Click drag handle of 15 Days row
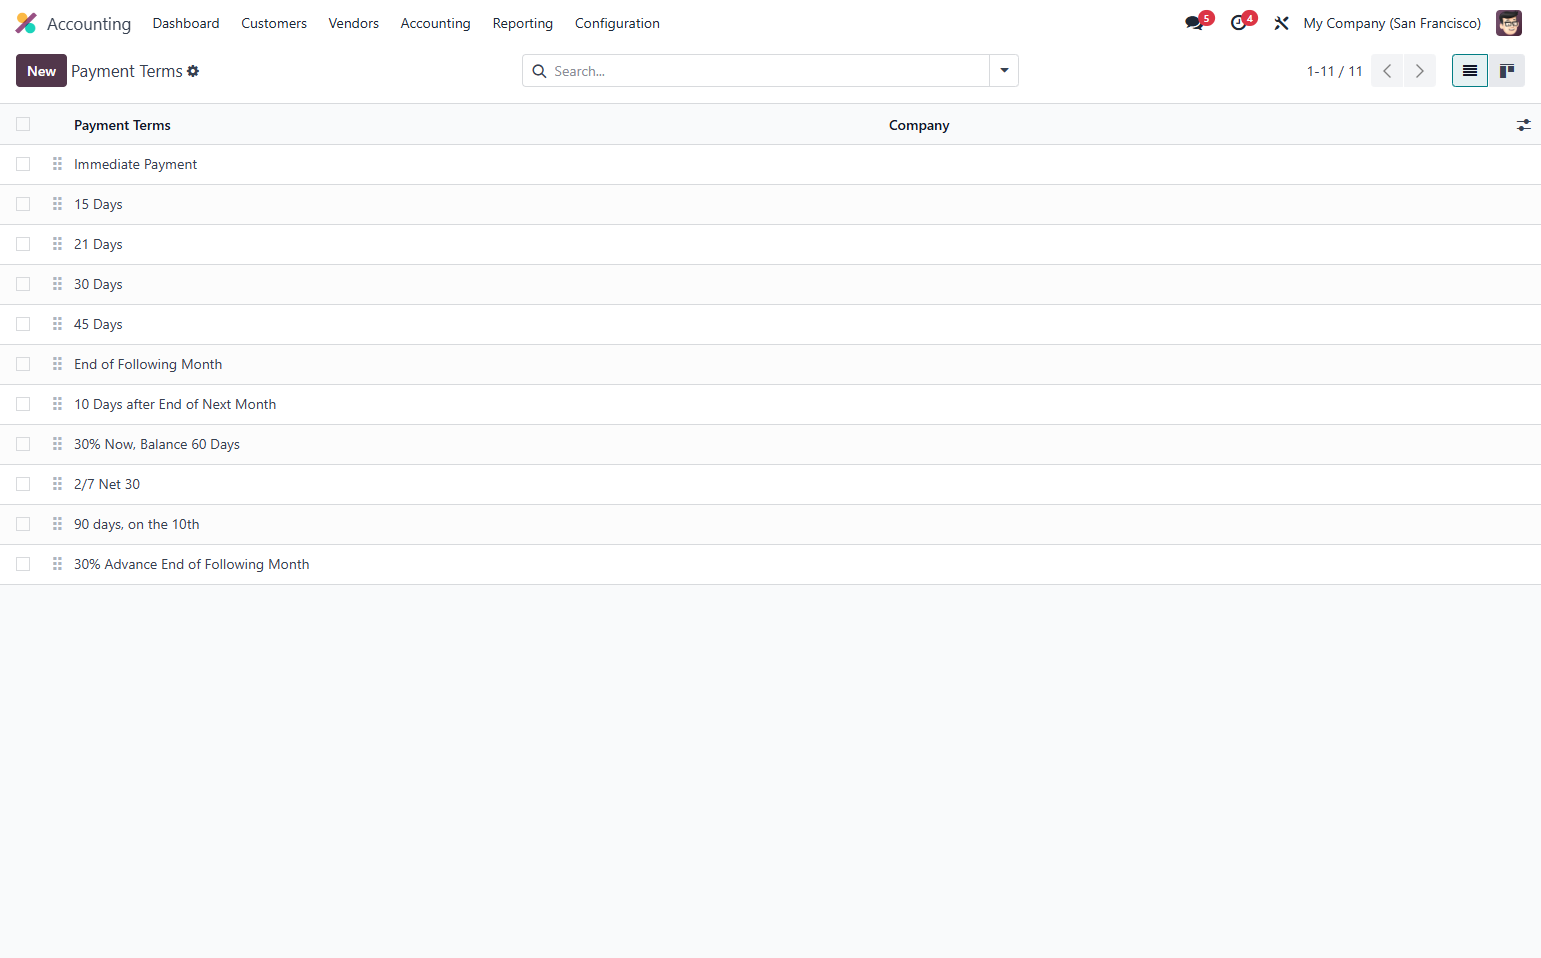 click(x=57, y=204)
